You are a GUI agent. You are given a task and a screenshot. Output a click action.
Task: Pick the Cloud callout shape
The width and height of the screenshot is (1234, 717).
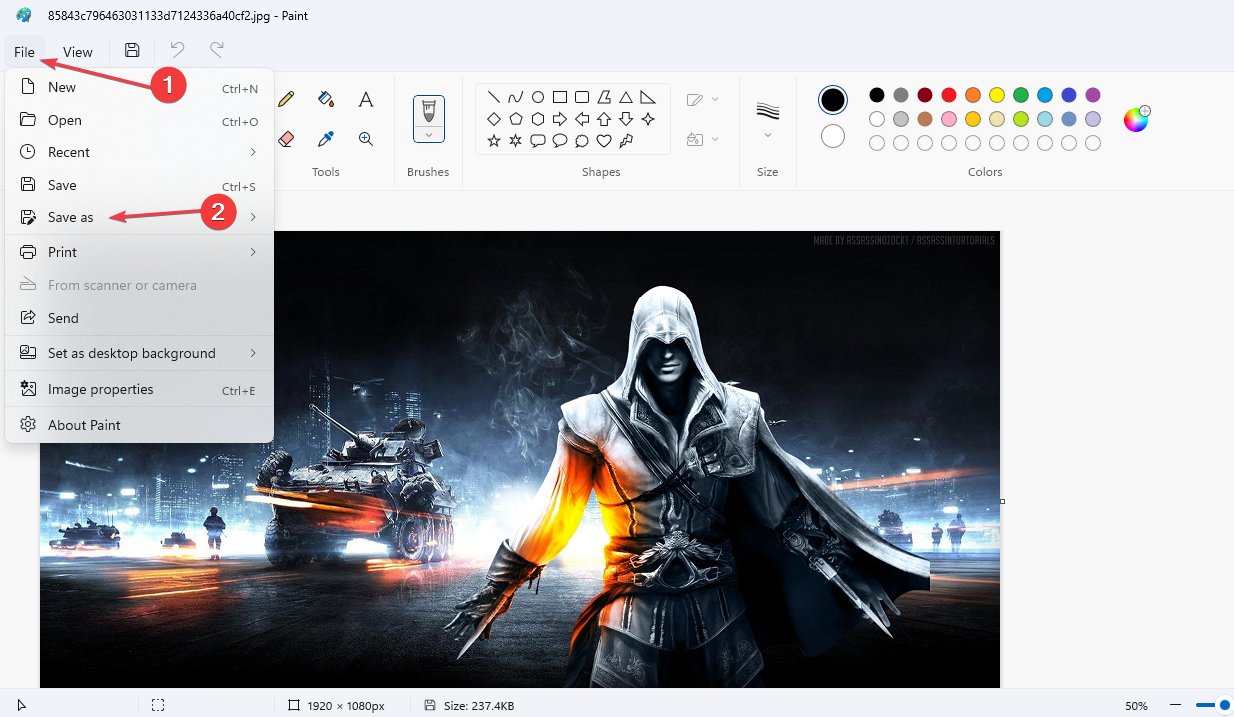click(x=582, y=141)
